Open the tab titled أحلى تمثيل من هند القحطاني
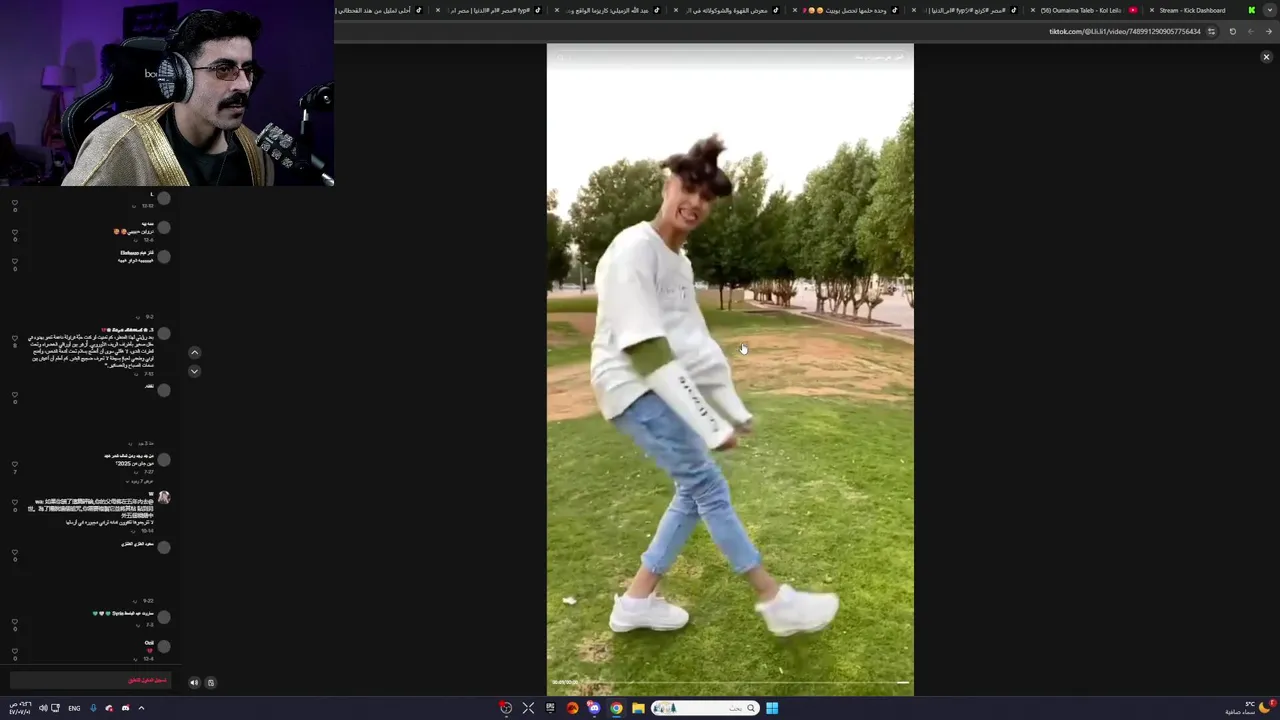Screen dimensions: 1280x720 pos(380,10)
